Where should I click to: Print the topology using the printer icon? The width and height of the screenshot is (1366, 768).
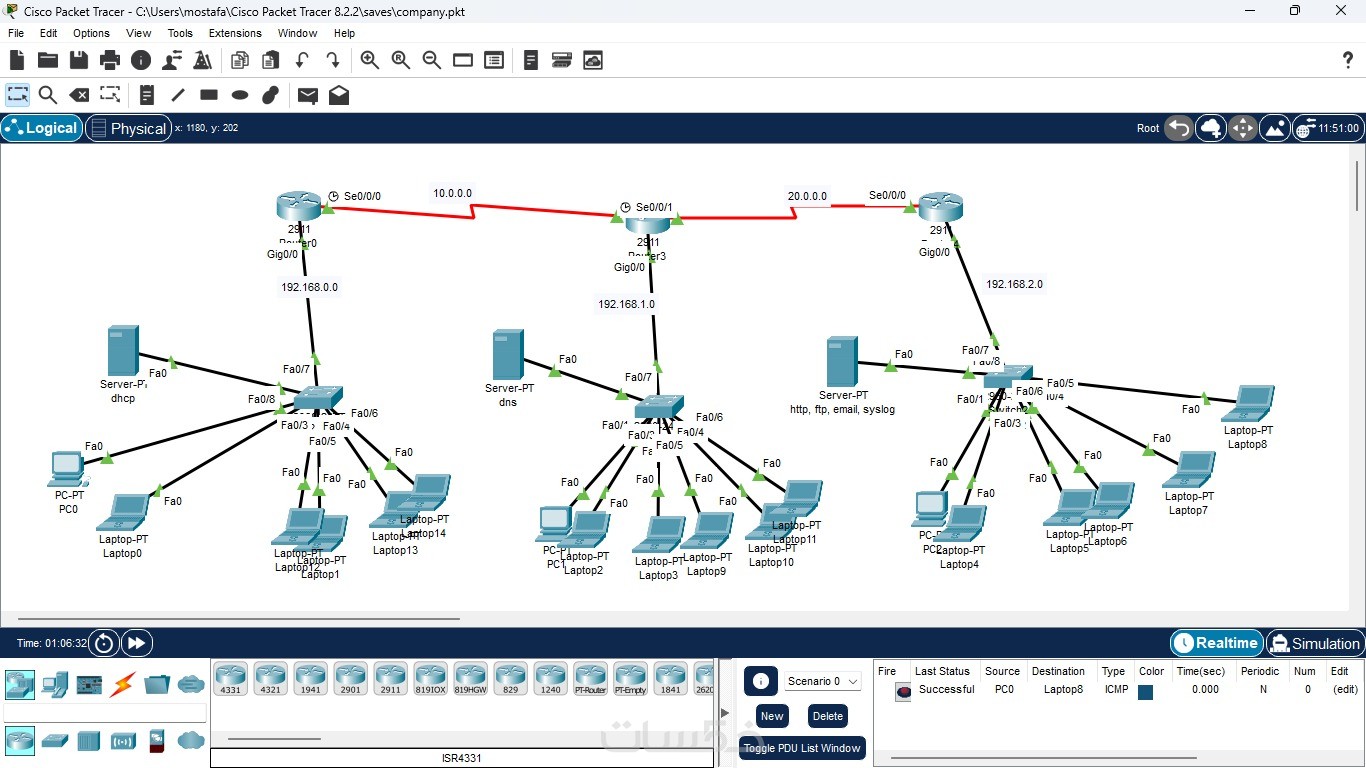(x=110, y=61)
